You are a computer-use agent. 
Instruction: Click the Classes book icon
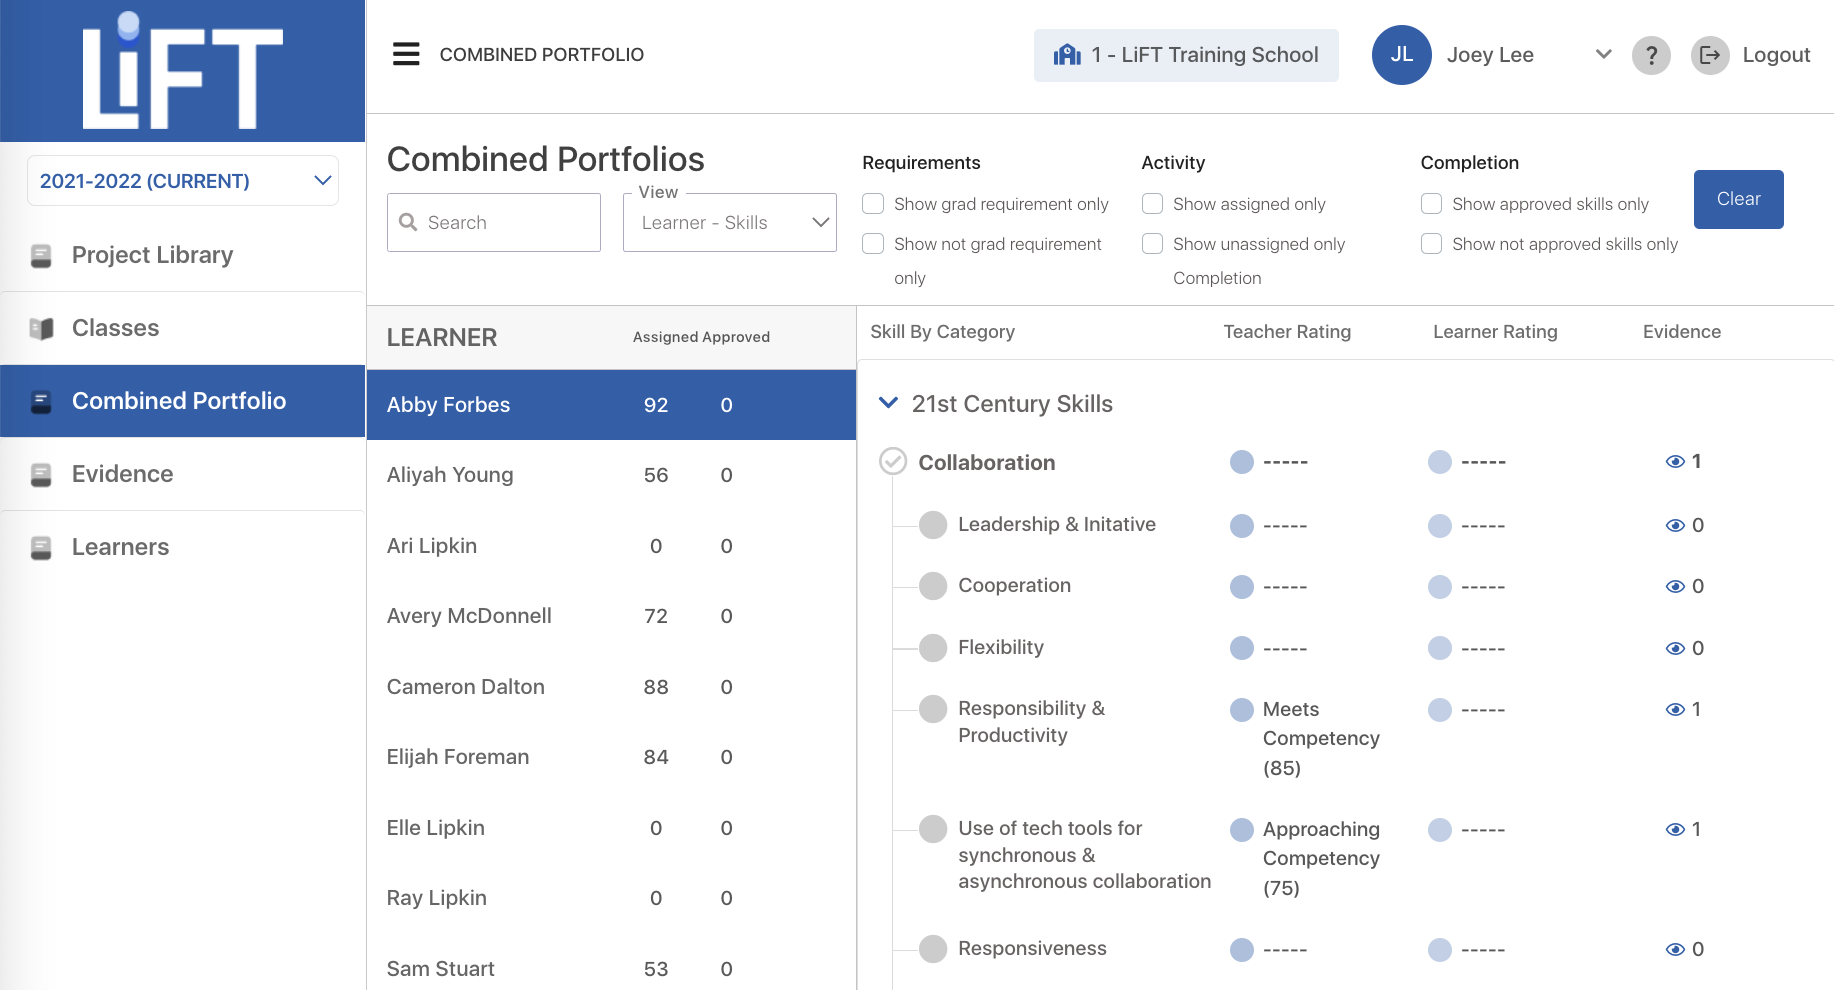pyautogui.click(x=41, y=329)
